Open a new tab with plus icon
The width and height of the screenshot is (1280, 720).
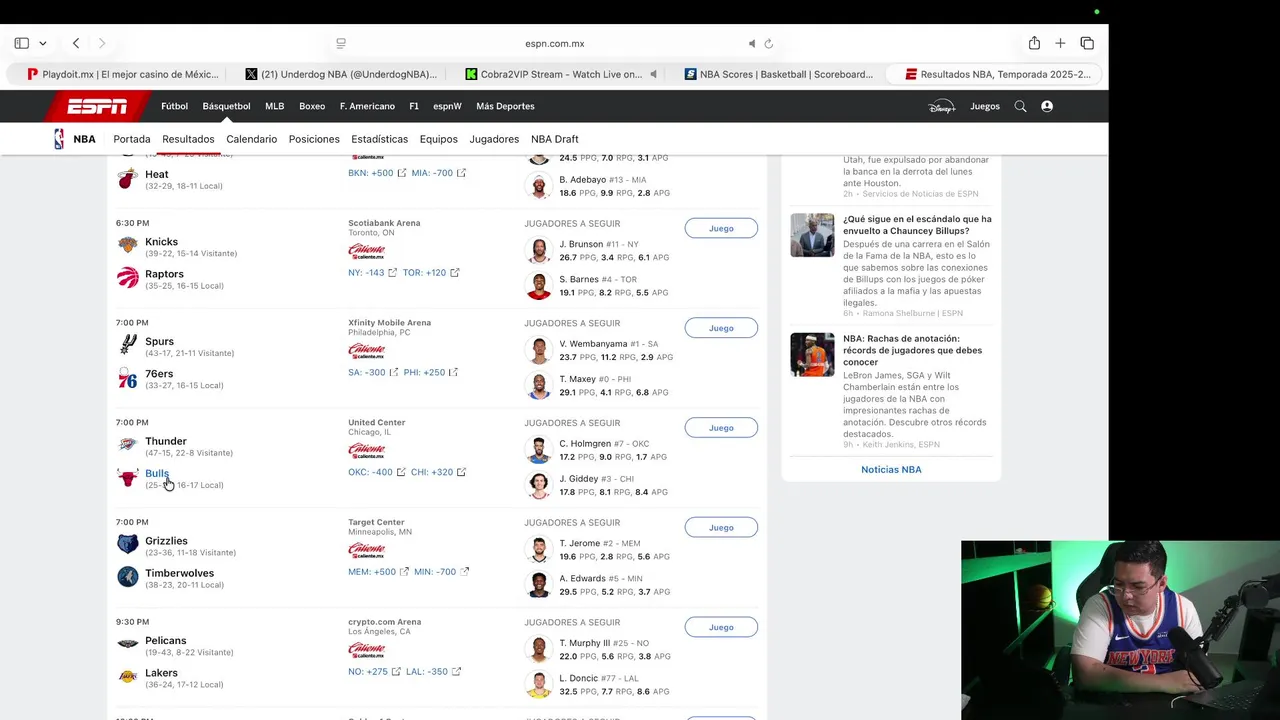pyautogui.click(x=1060, y=43)
